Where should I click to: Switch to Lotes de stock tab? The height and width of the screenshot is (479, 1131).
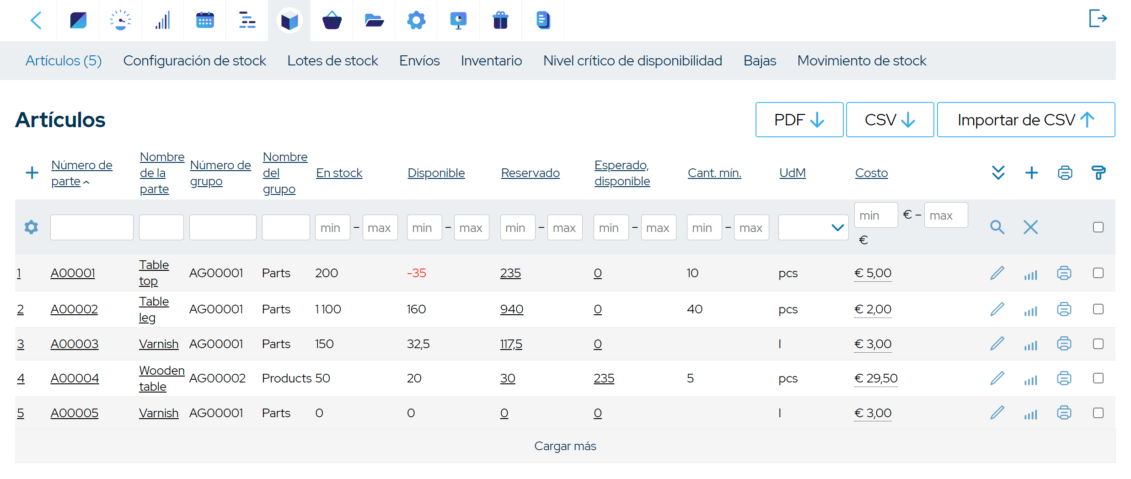point(333,61)
